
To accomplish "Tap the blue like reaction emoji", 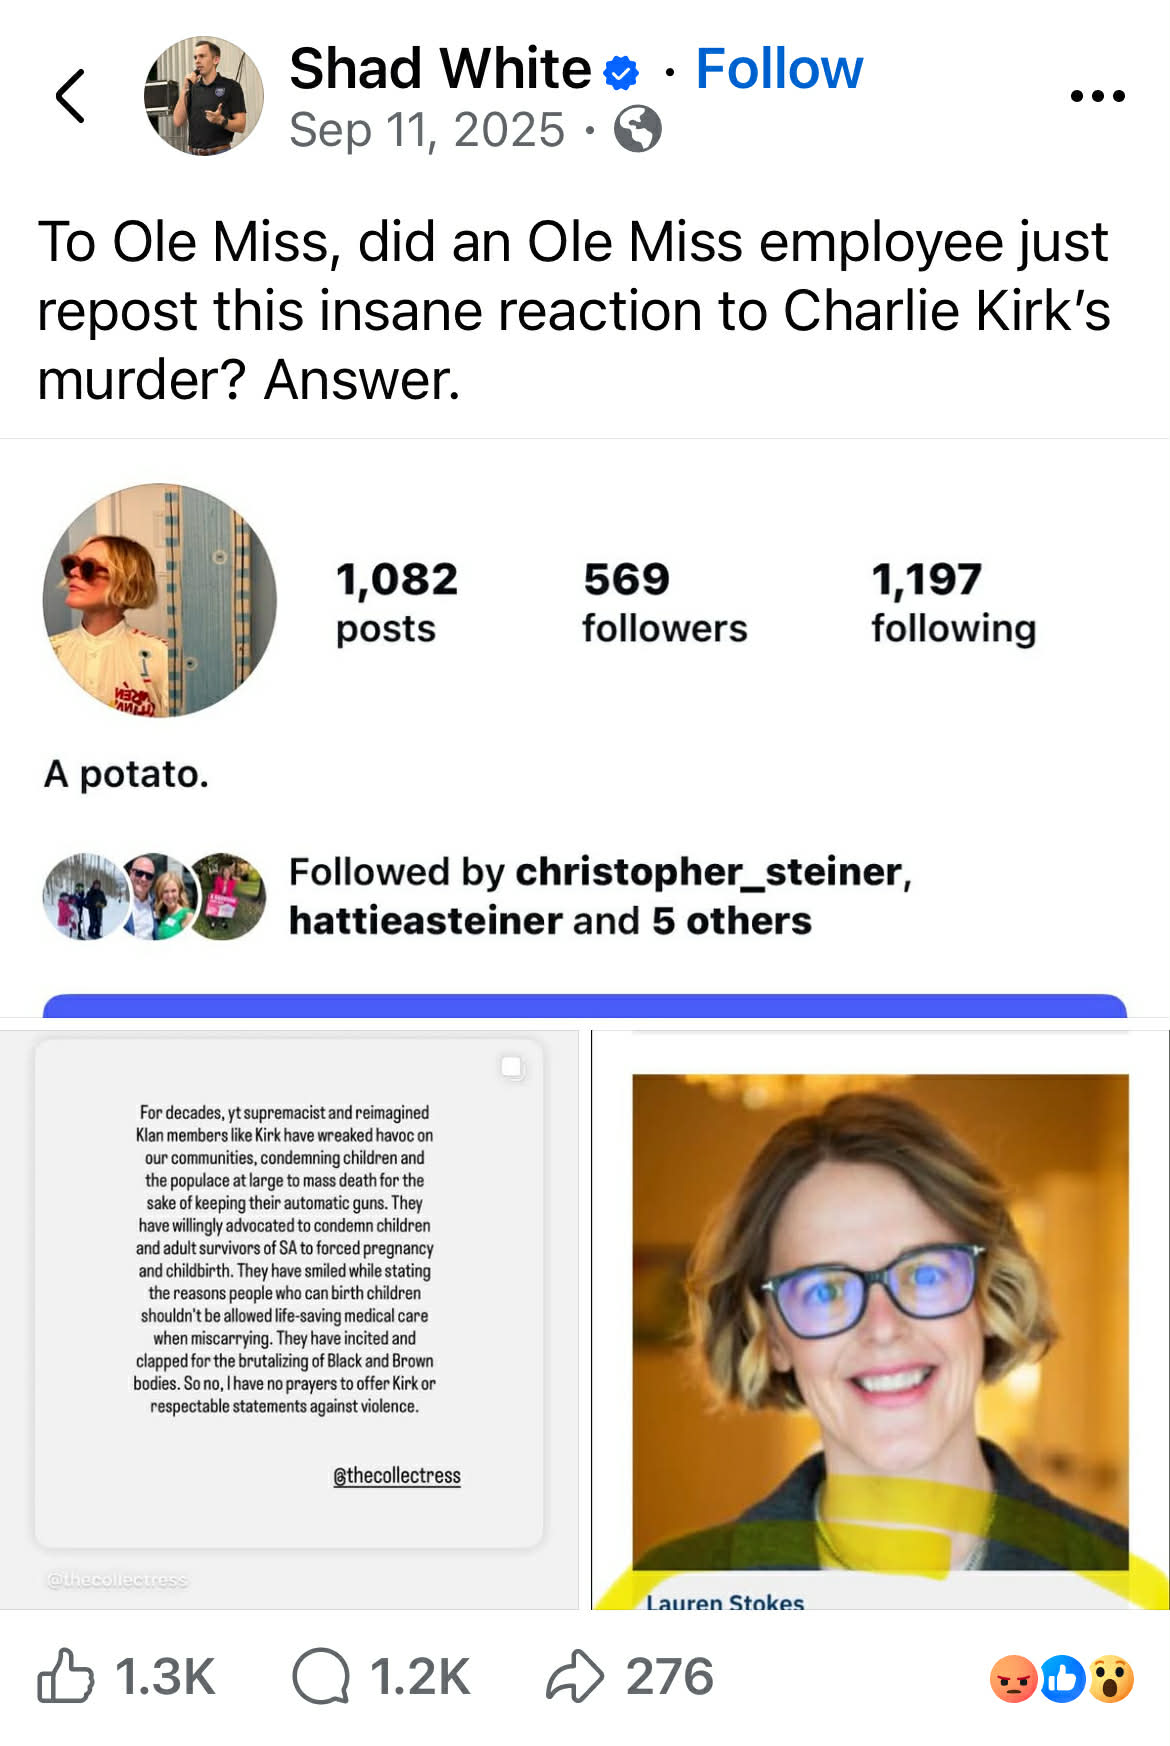I will tap(1063, 1678).
